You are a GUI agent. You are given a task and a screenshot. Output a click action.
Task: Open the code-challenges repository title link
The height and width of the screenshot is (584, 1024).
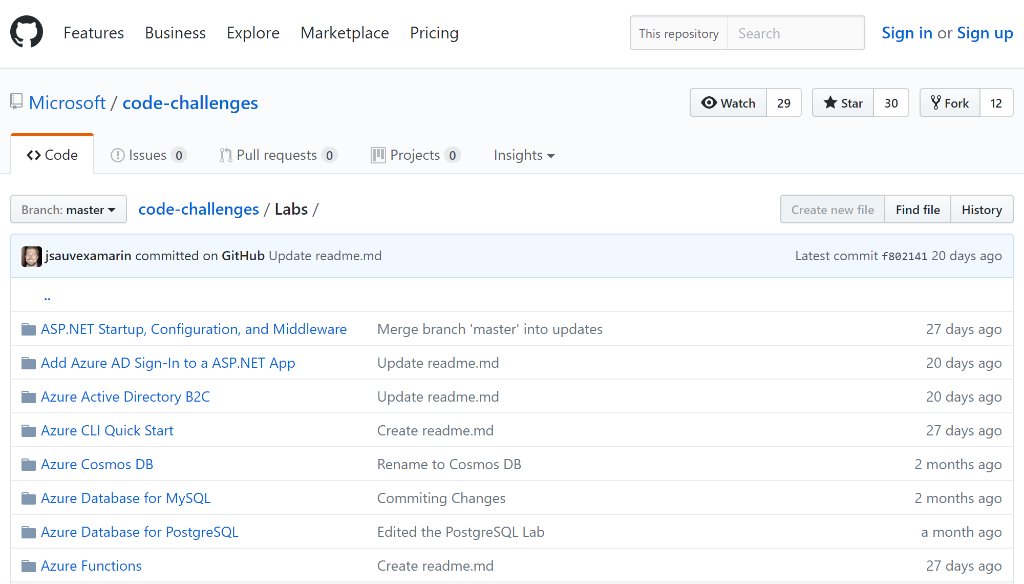click(x=190, y=103)
